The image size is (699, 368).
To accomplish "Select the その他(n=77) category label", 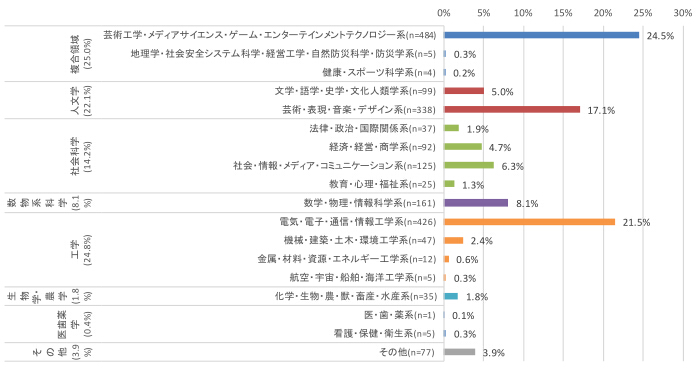I will click(x=407, y=352).
